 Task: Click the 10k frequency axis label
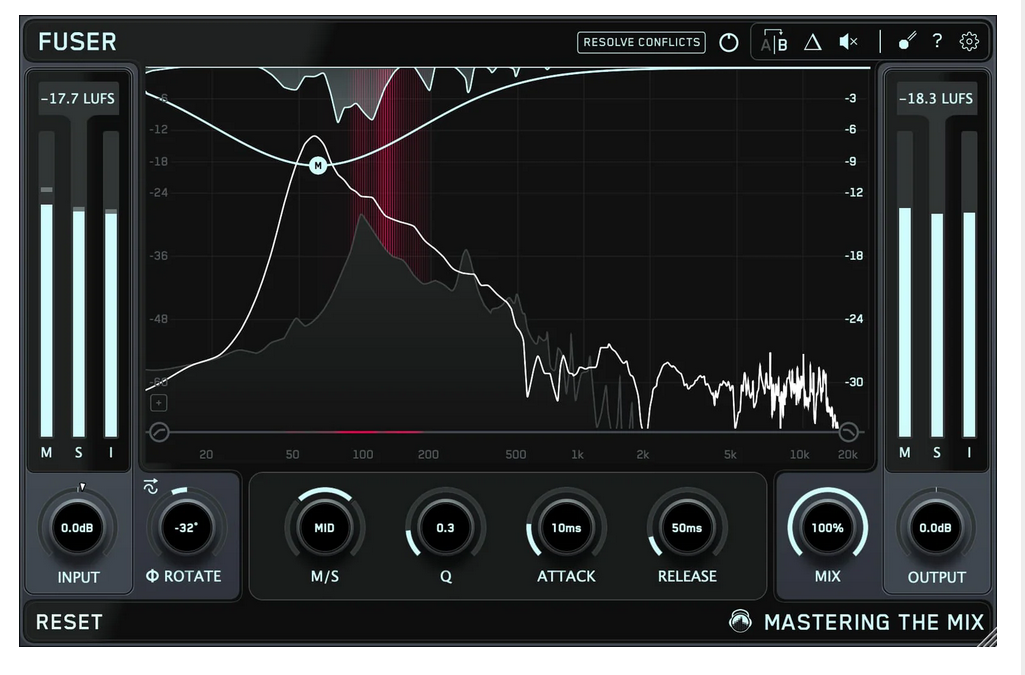pos(799,454)
